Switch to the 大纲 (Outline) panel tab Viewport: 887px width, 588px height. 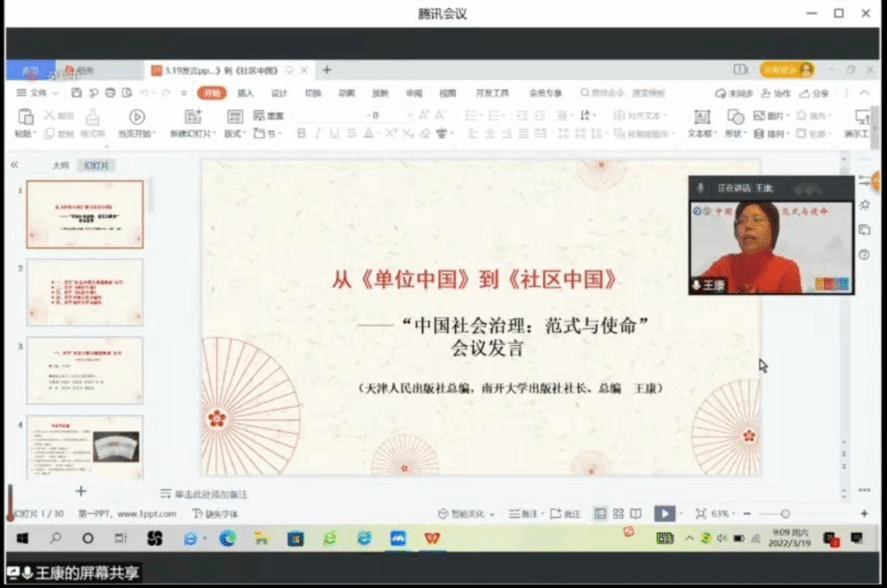coord(61,165)
